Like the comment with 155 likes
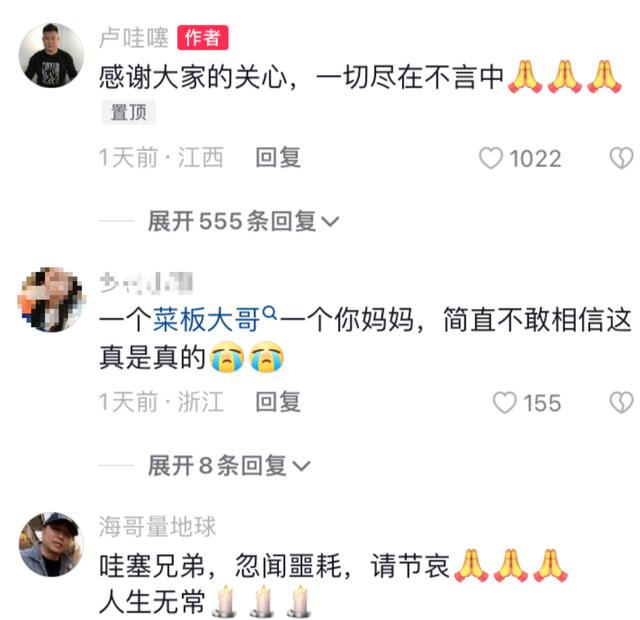This screenshot has height=620, width=640. coord(504,403)
